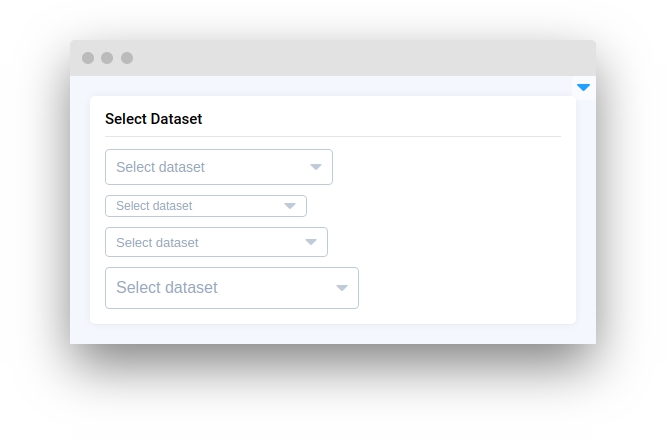Screen dimensions: 666x444
Task: Click placeholder text in the topmost dropdown
Action: tap(160, 167)
